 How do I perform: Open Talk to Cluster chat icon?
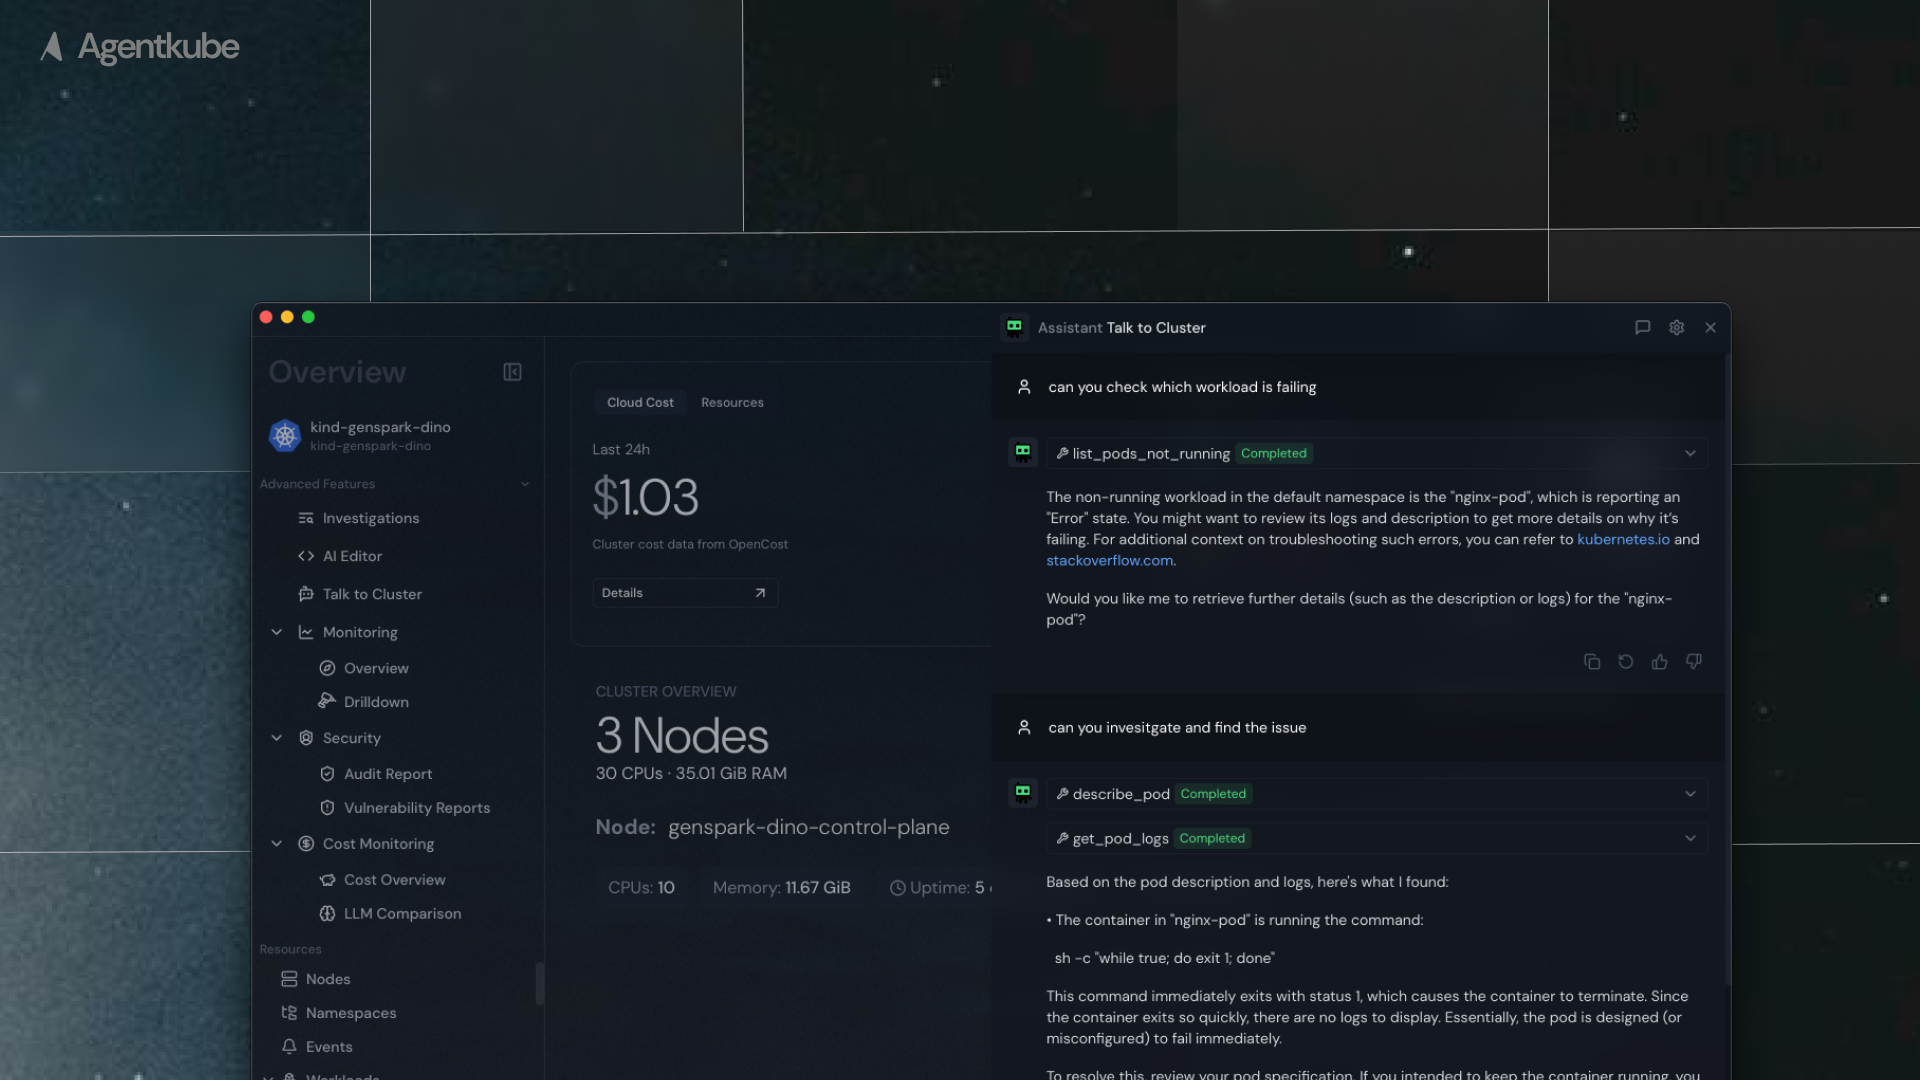[307, 594]
